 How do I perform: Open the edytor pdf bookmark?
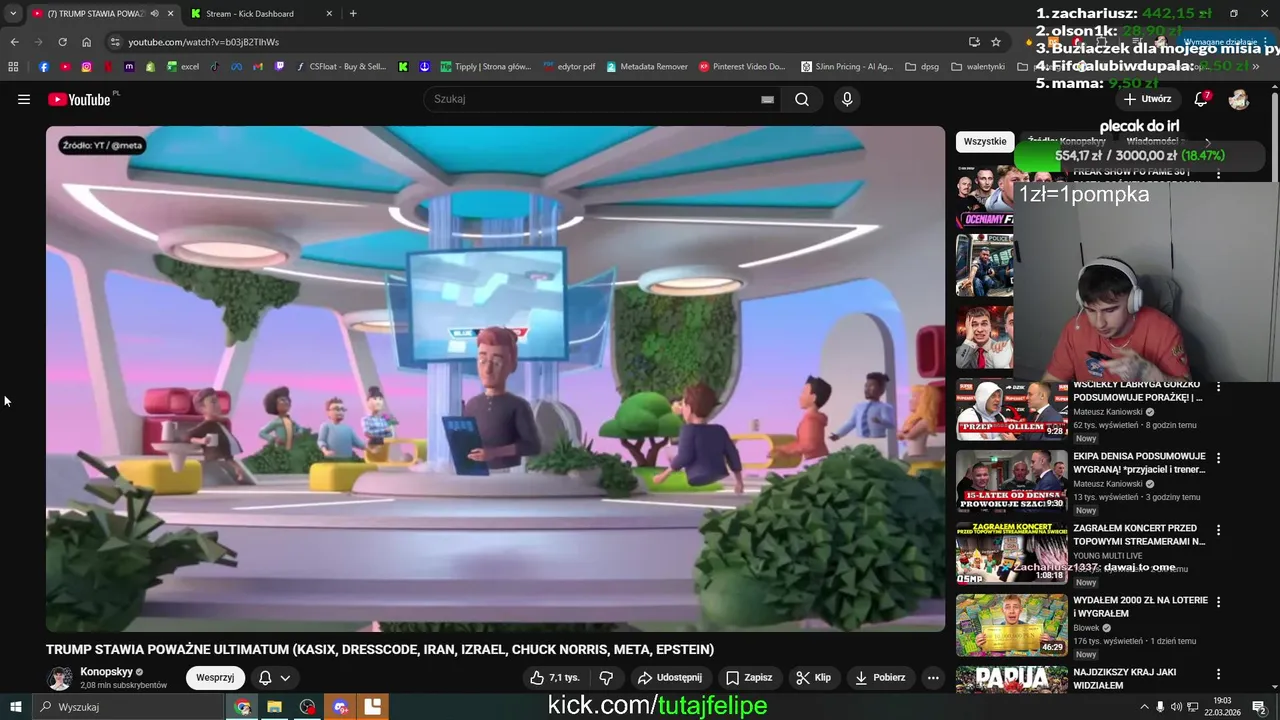point(569,67)
